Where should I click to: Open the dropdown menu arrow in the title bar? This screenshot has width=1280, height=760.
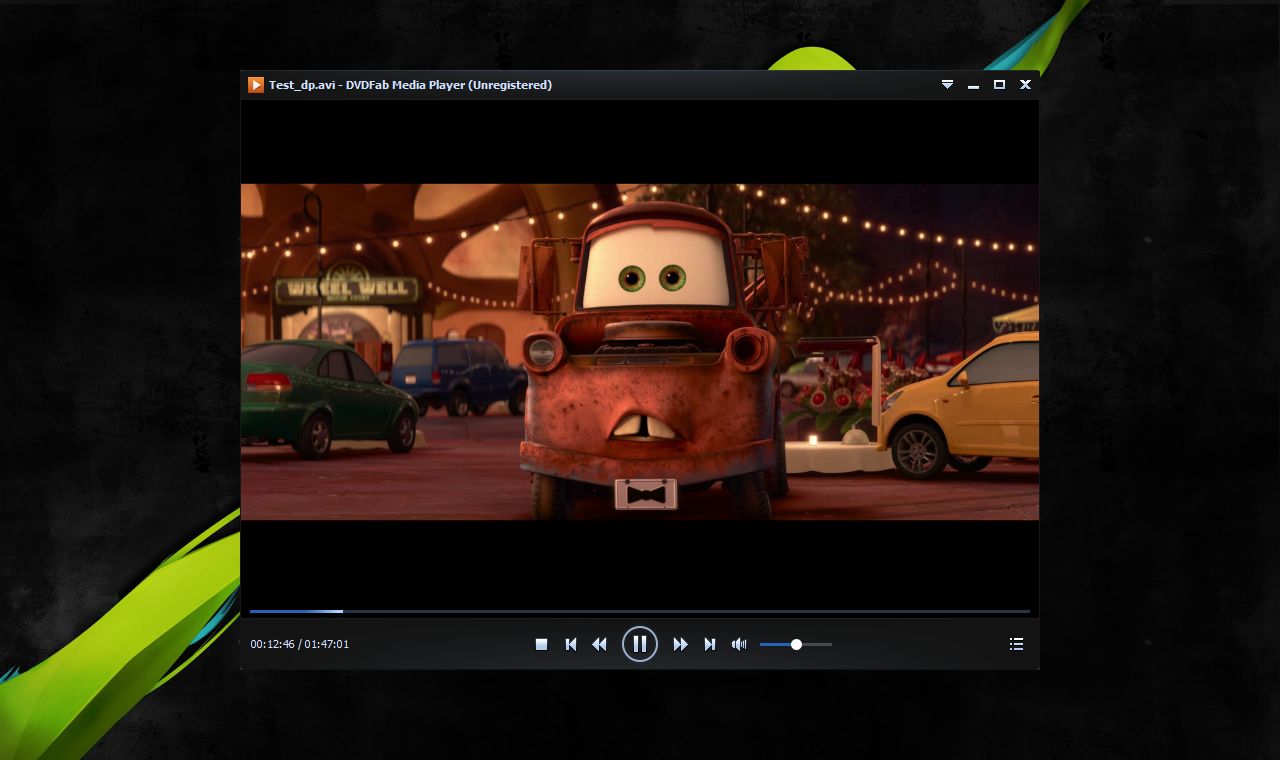(947, 85)
